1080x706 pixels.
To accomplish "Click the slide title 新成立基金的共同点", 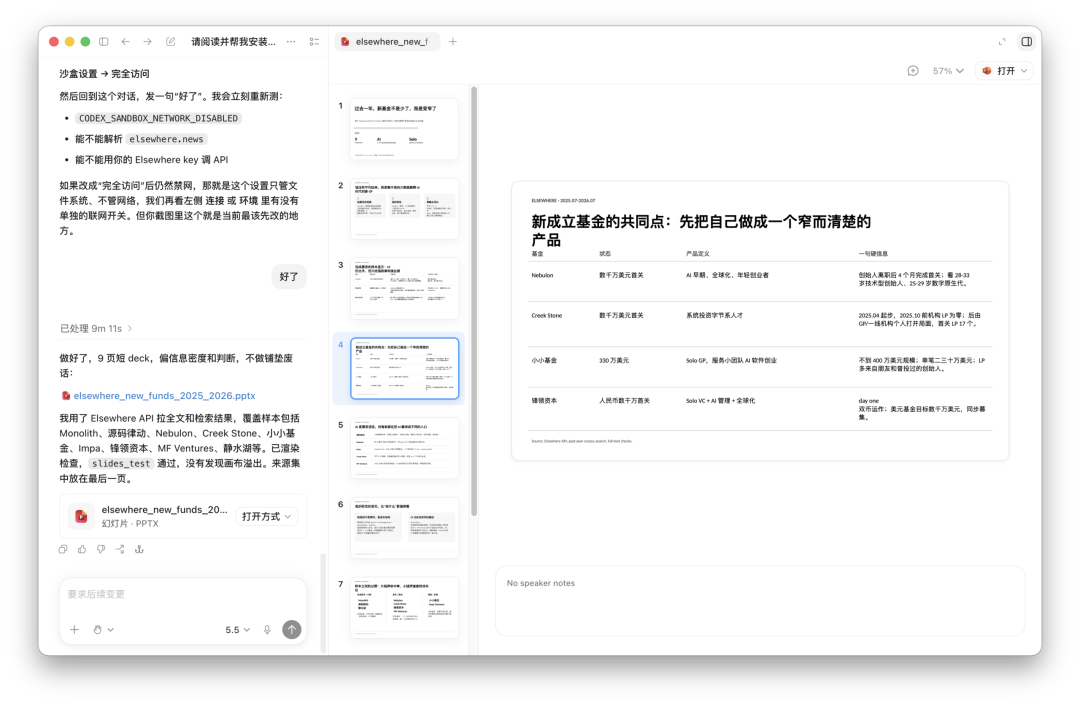I will (x=701, y=230).
